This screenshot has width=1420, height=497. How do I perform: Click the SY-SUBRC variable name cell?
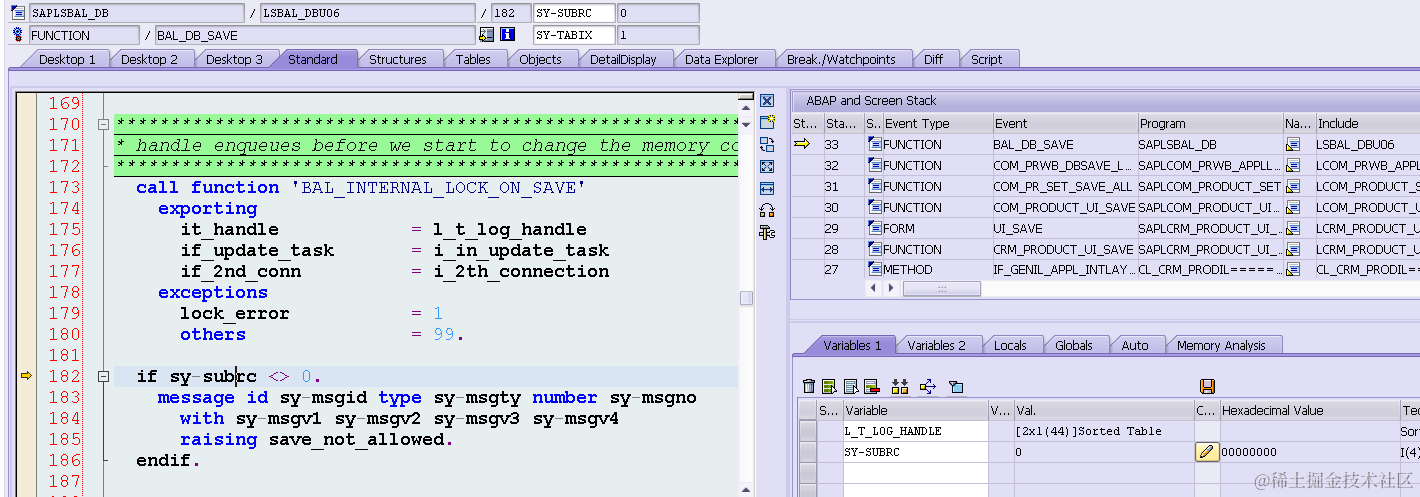tap(914, 452)
